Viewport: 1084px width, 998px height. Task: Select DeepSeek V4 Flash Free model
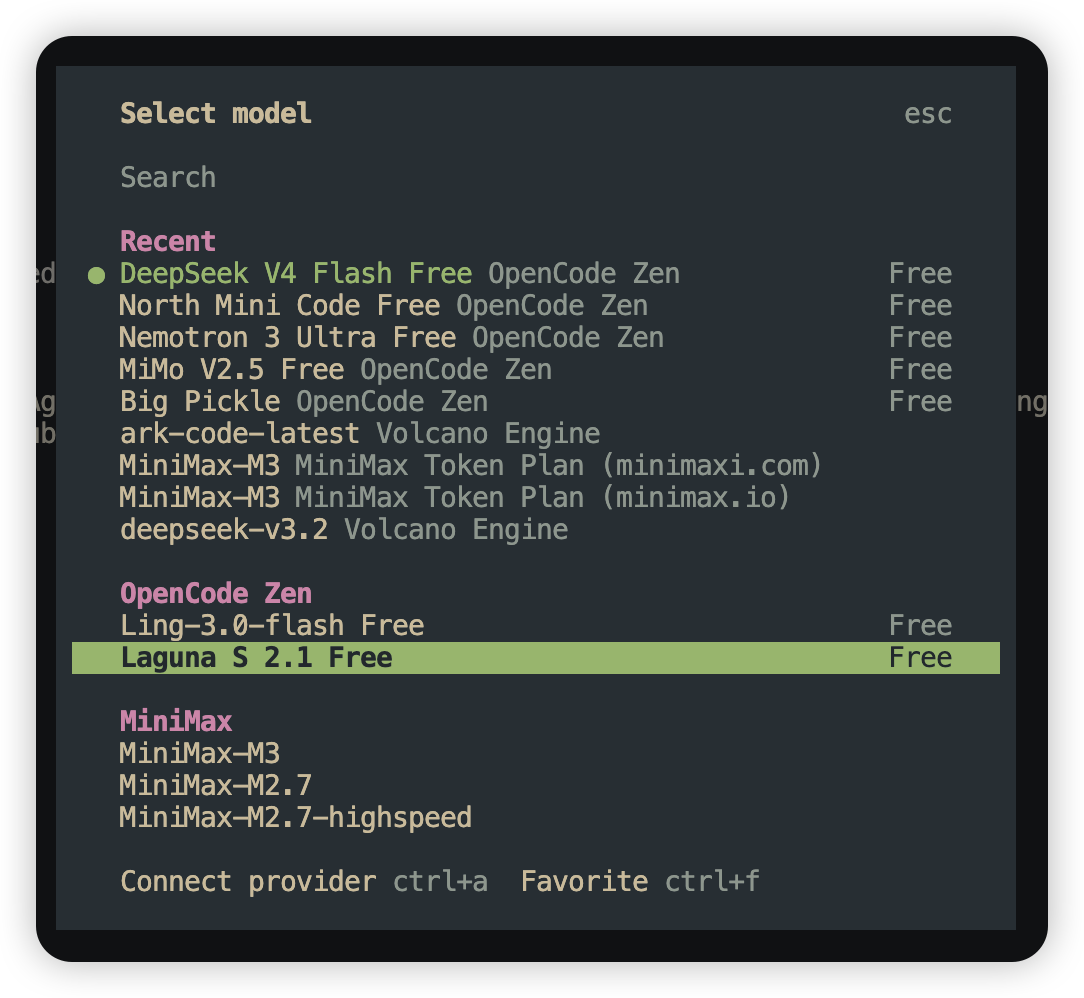[536, 274]
